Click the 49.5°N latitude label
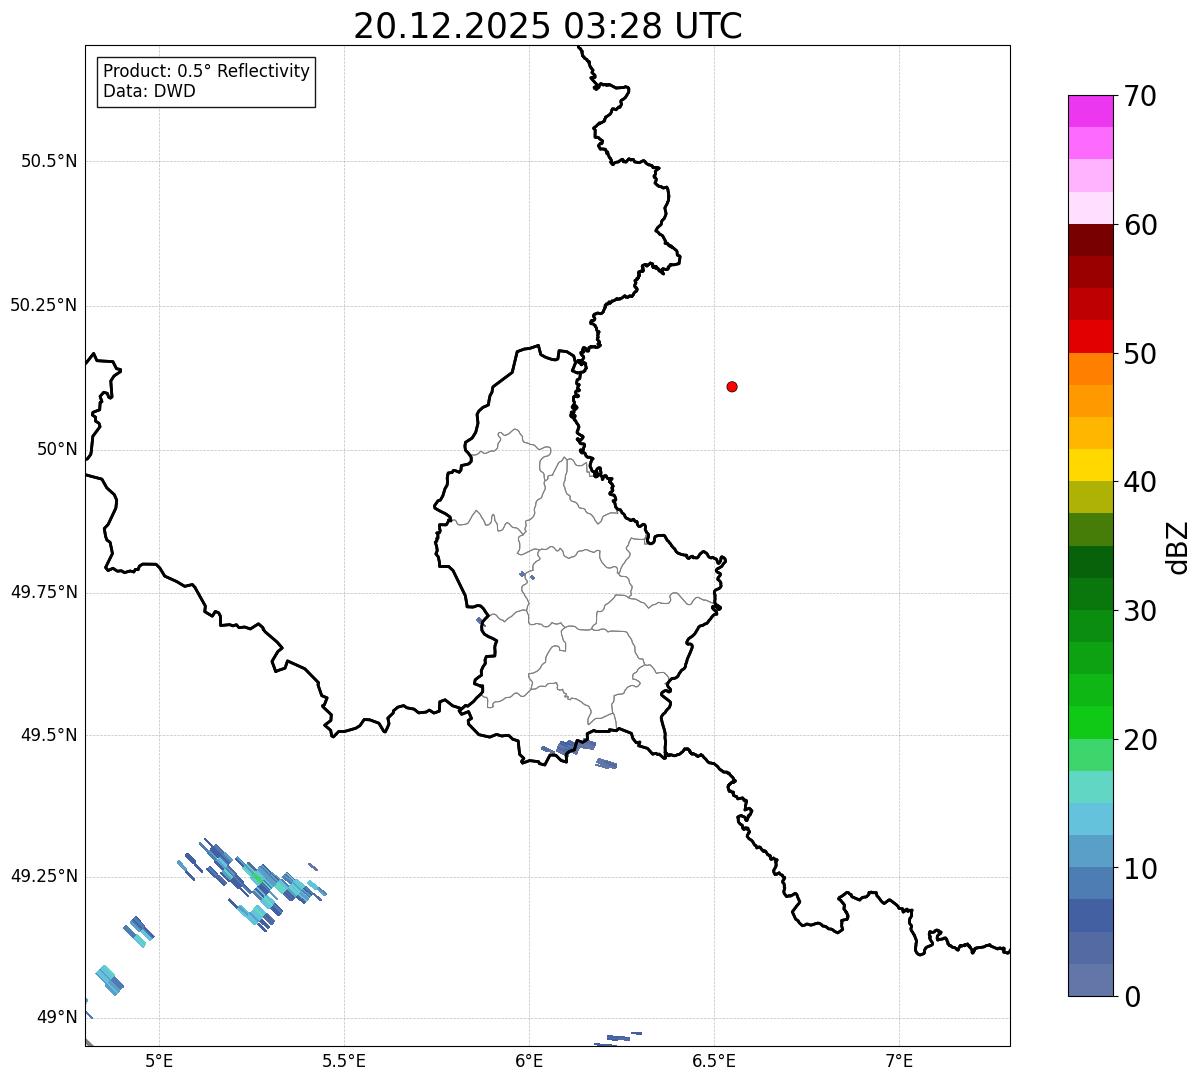This screenshot has height=1081, width=1202. pyautogui.click(x=48, y=735)
